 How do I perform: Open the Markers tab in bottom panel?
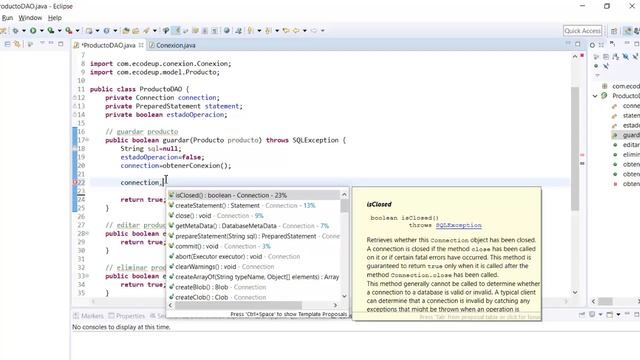tap(88, 316)
